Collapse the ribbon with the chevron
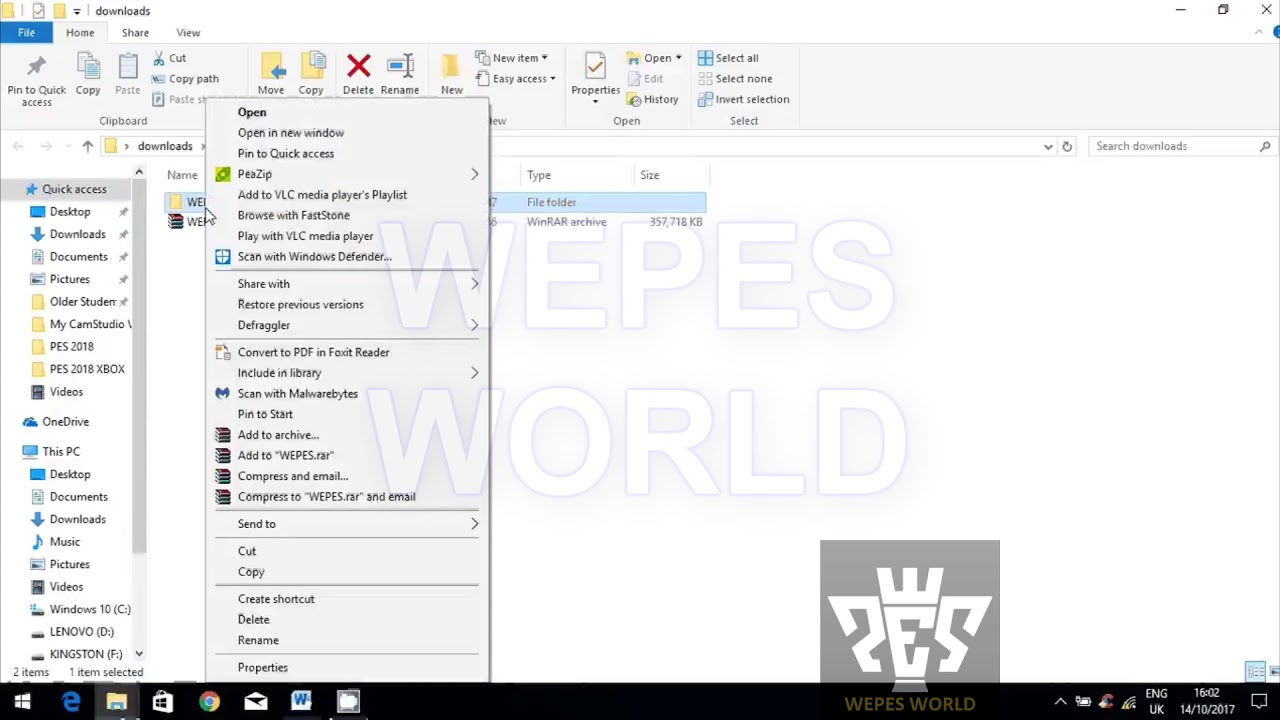Screen dimensions: 1280x720 1259,33
